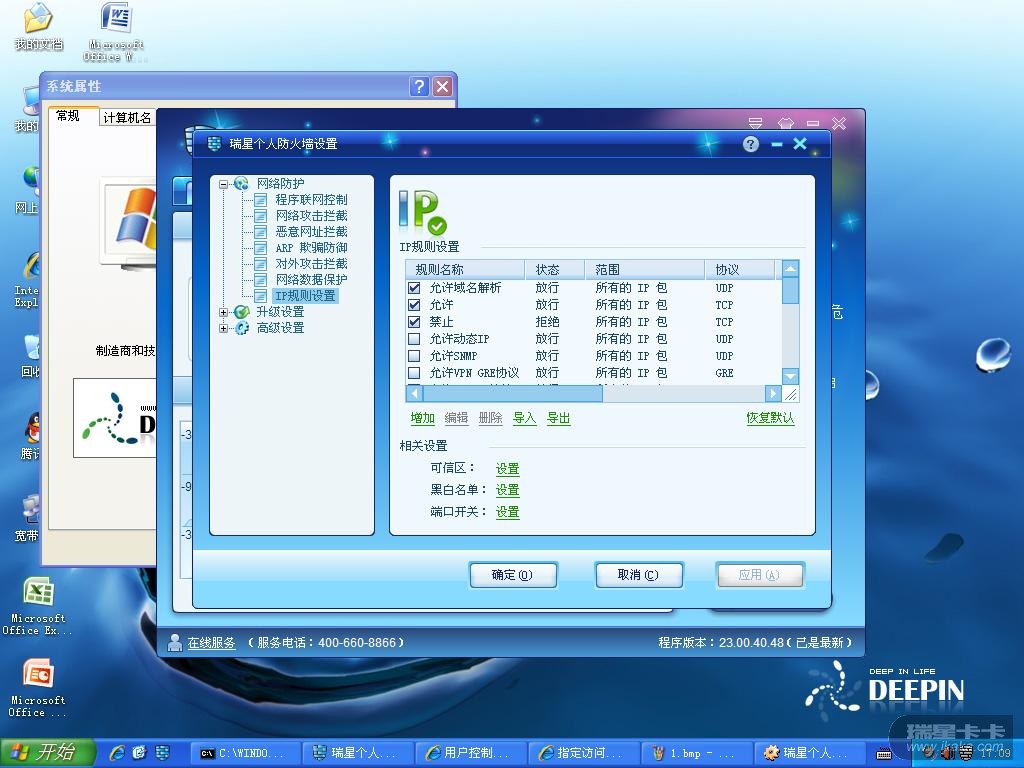Screen dimensions: 1024x768
Task: Click the 导入 link
Action: coord(524,418)
